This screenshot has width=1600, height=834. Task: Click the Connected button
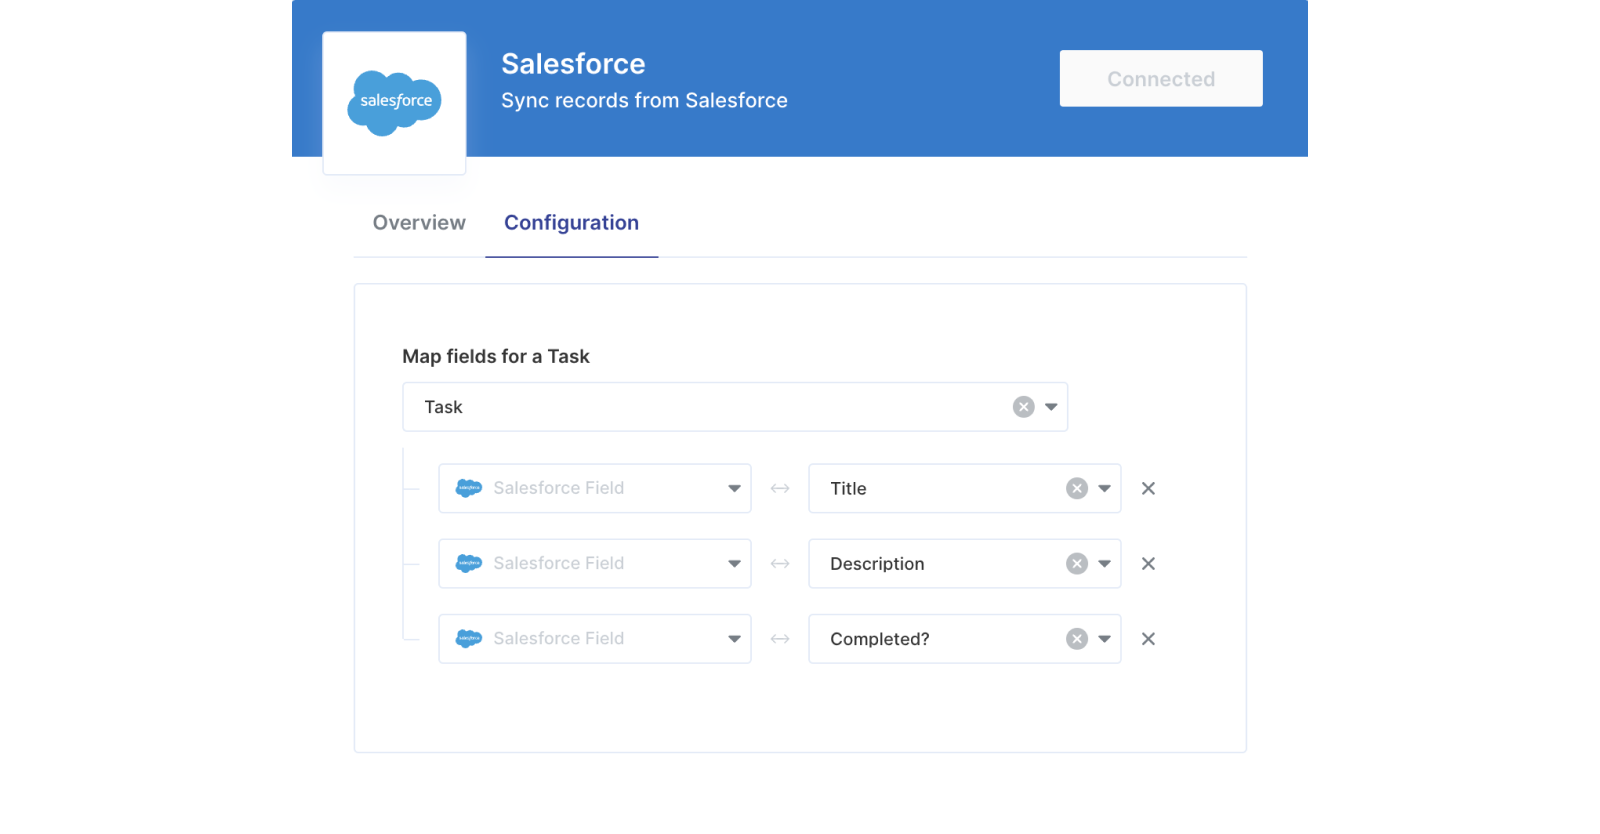coord(1161,78)
